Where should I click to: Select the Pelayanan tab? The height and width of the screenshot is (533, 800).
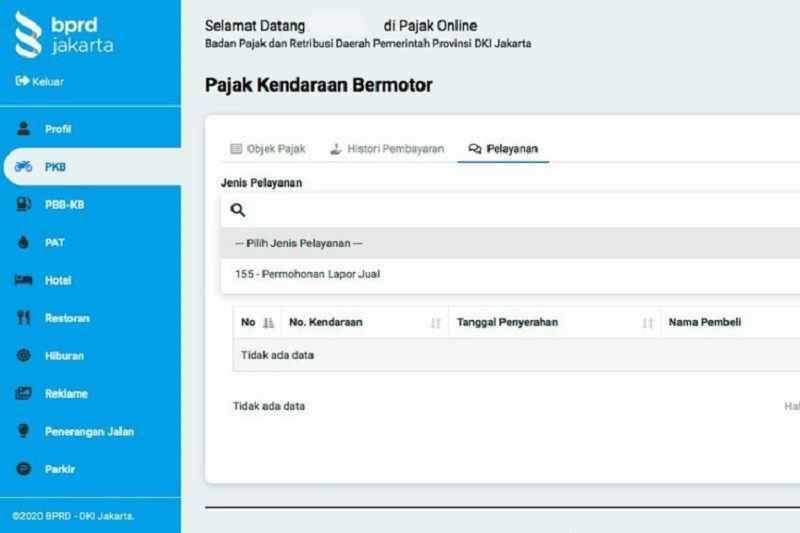pos(503,149)
